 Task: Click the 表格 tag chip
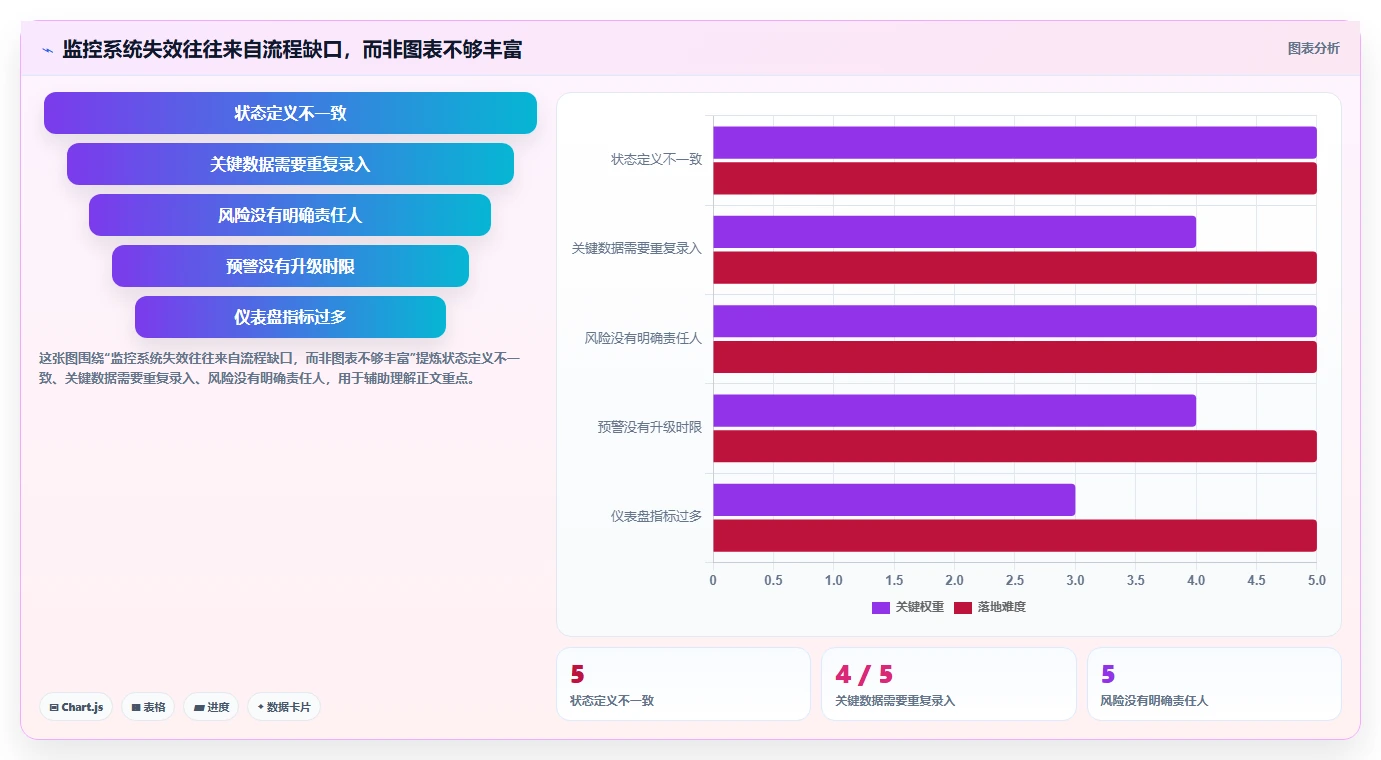coord(148,707)
